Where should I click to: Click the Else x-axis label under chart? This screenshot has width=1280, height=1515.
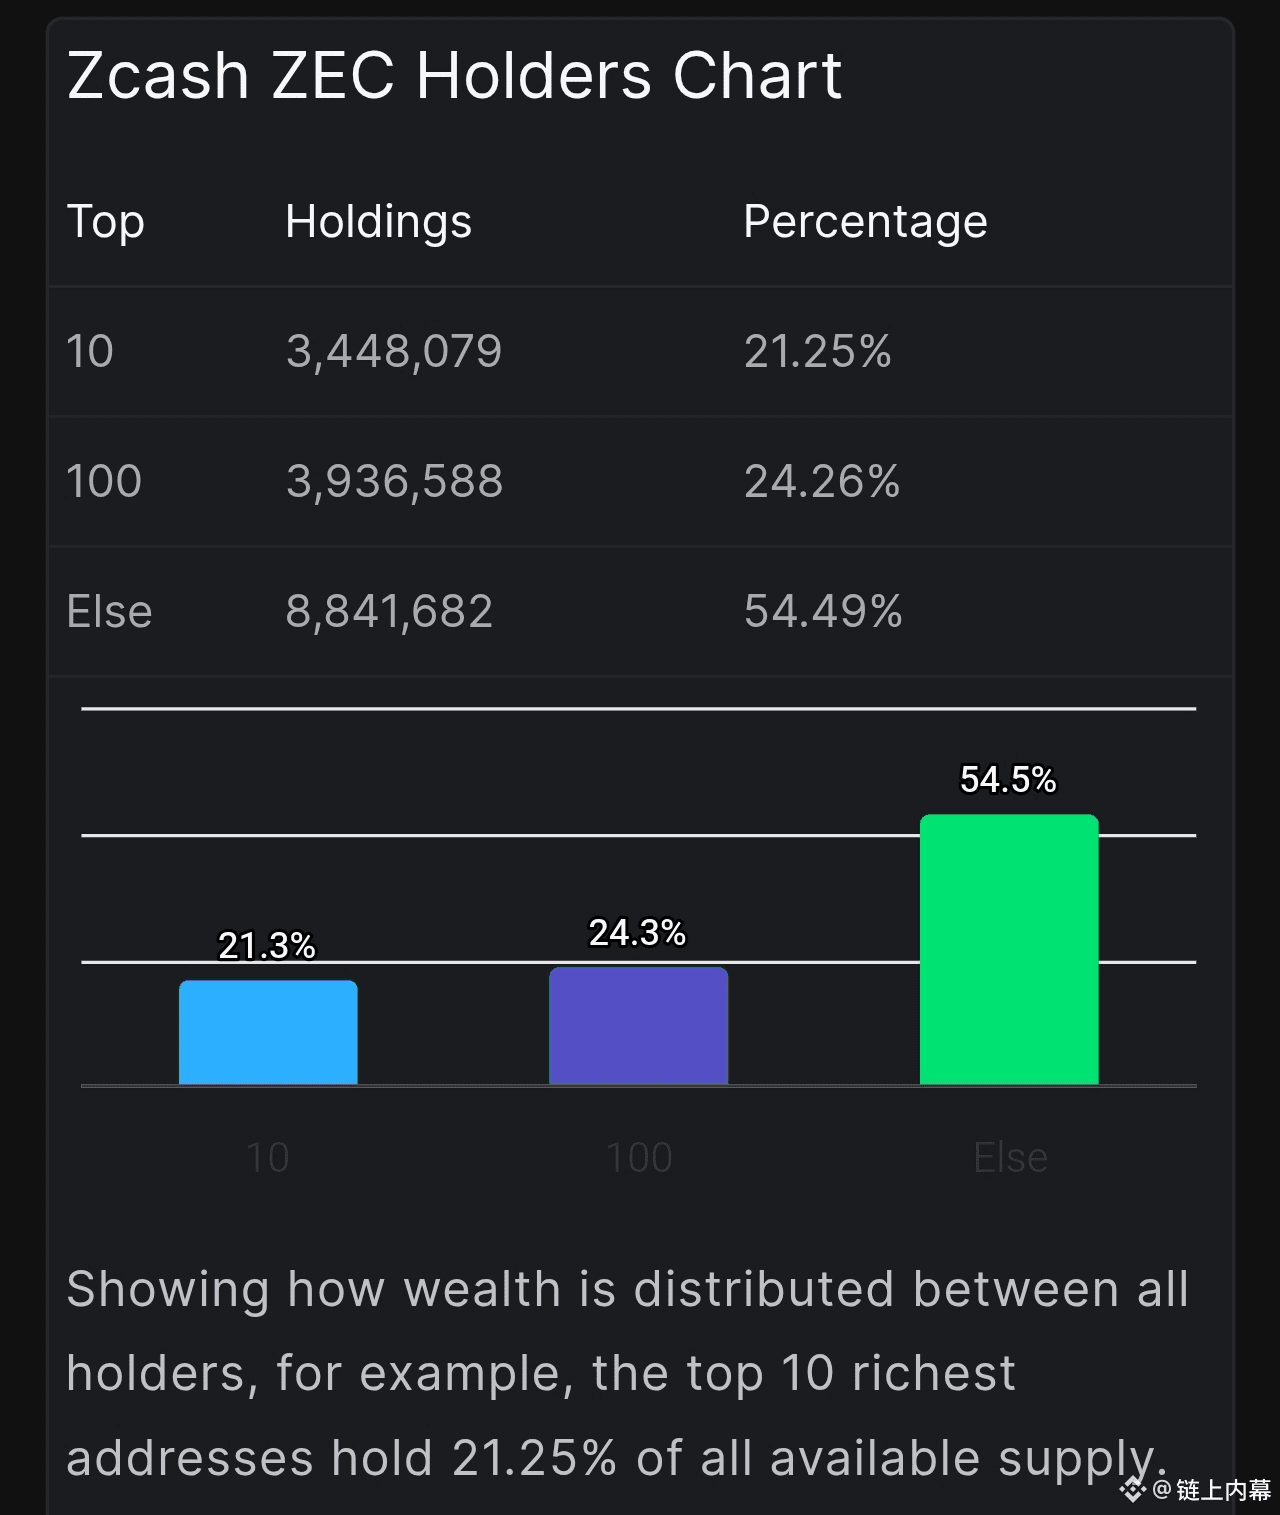pyautogui.click(x=1010, y=1158)
